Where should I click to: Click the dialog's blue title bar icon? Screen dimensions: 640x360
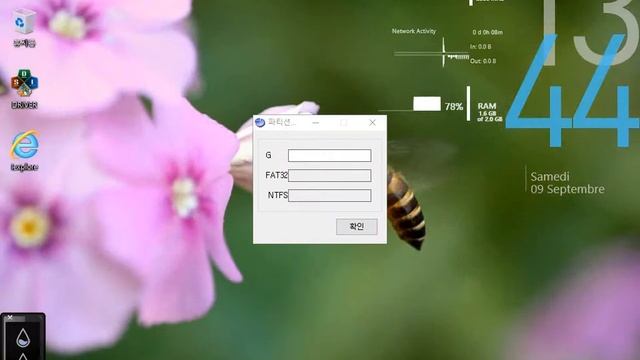pyautogui.click(x=260, y=122)
